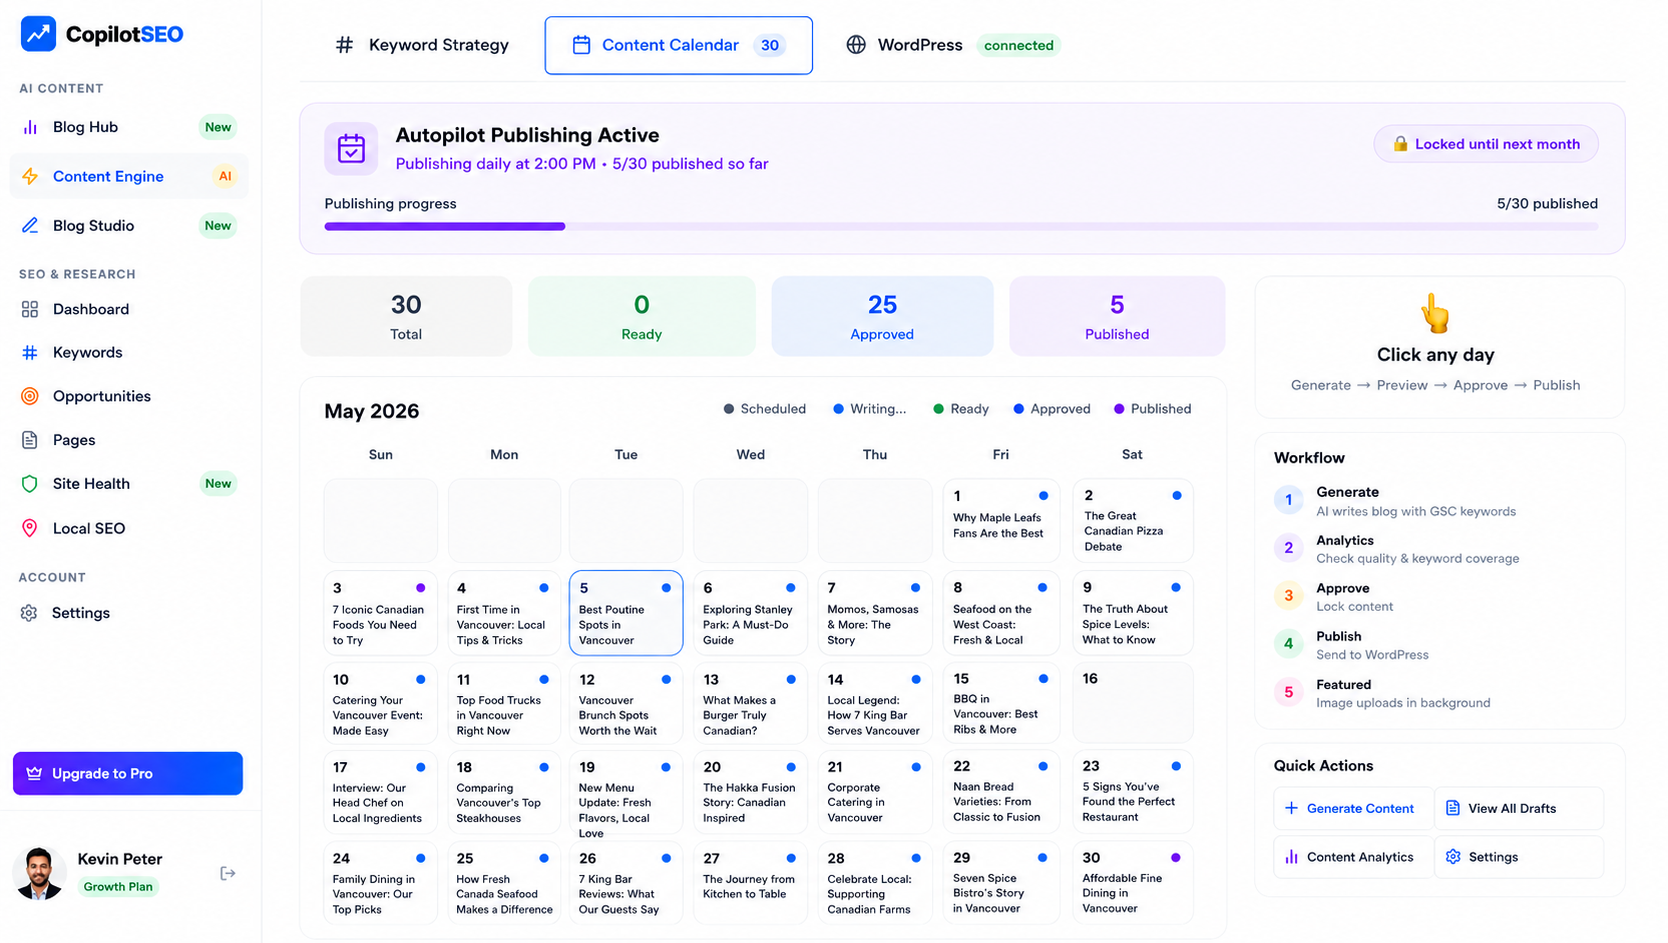
Task: Select empty May 16 calendar day
Action: point(1132,703)
